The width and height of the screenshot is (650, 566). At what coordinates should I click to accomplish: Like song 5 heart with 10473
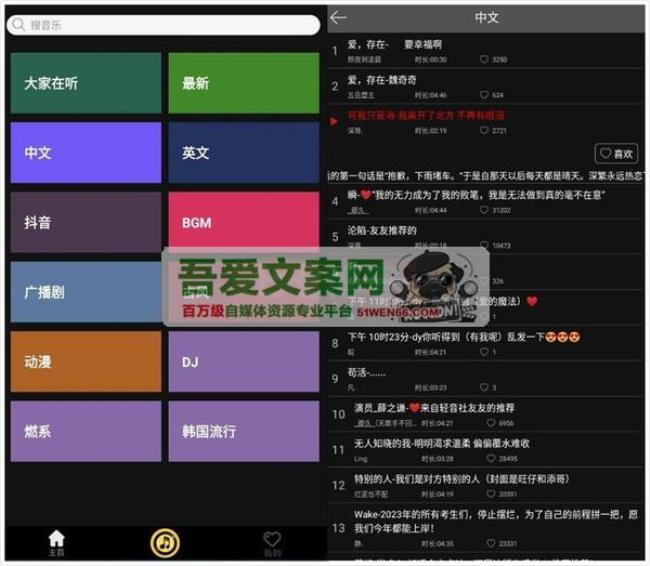point(484,245)
